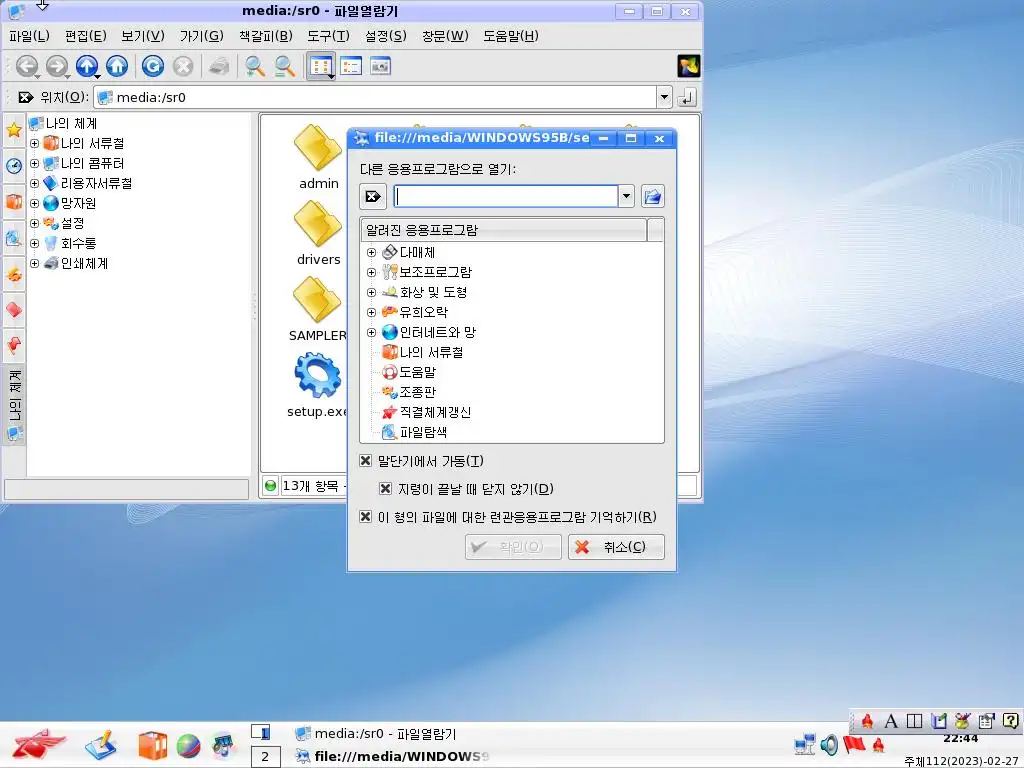
Task: Switch to image preview view
Action: click(380, 66)
